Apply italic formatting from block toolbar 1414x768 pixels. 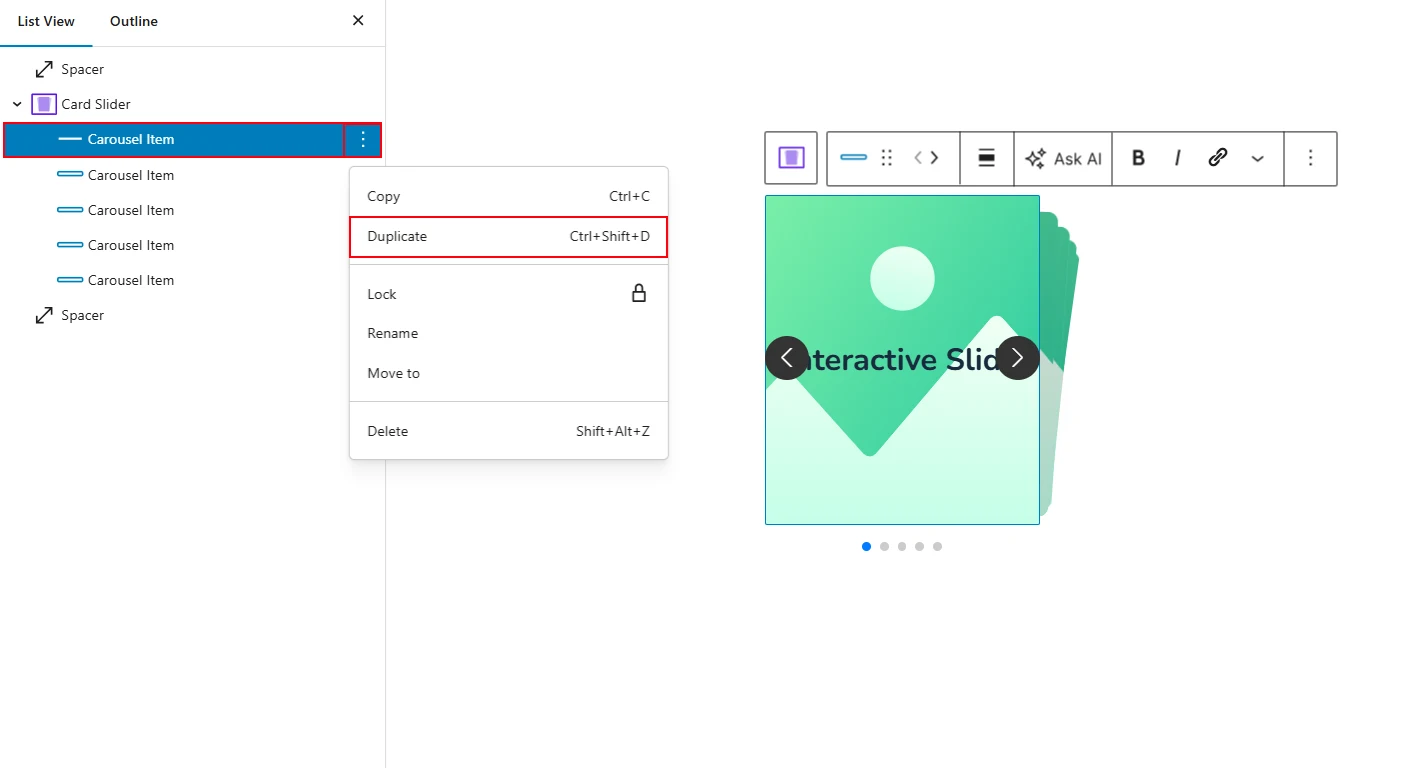pyautogui.click(x=1177, y=158)
